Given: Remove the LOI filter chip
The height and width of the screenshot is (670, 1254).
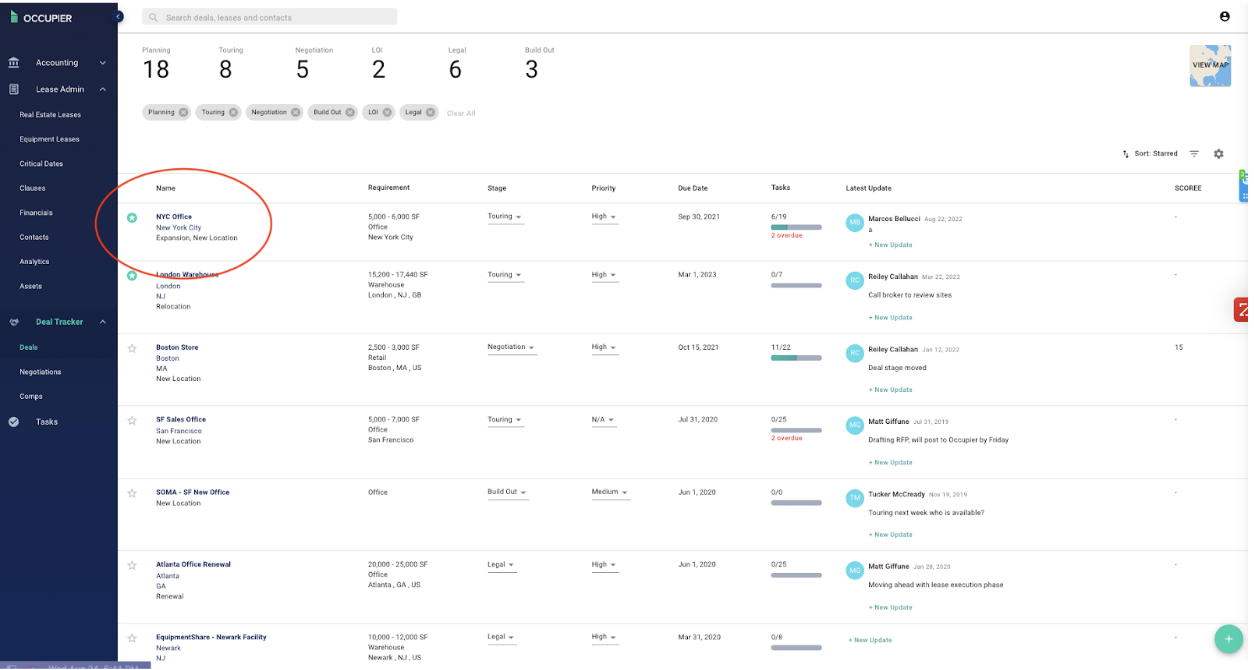Looking at the screenshot, I should click(x=387, y=112).
